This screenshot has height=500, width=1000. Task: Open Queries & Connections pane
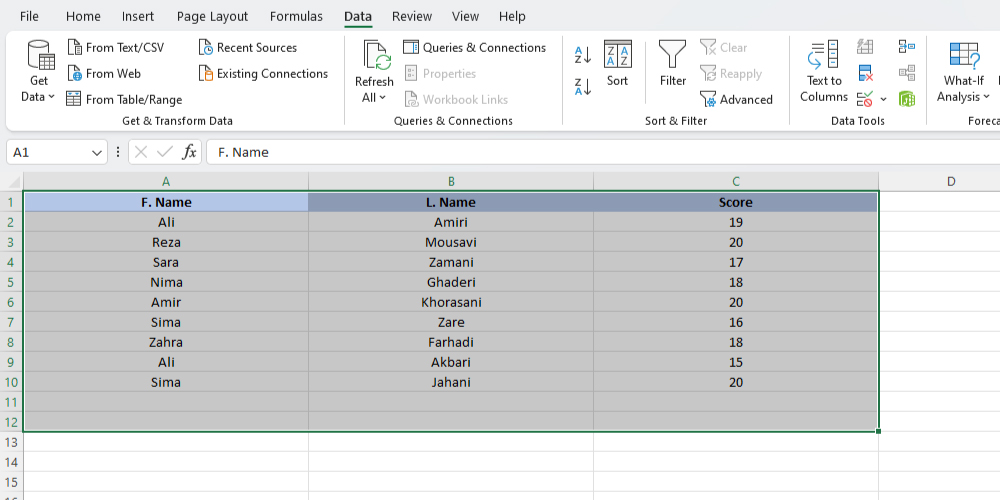[x=474, y=47]
